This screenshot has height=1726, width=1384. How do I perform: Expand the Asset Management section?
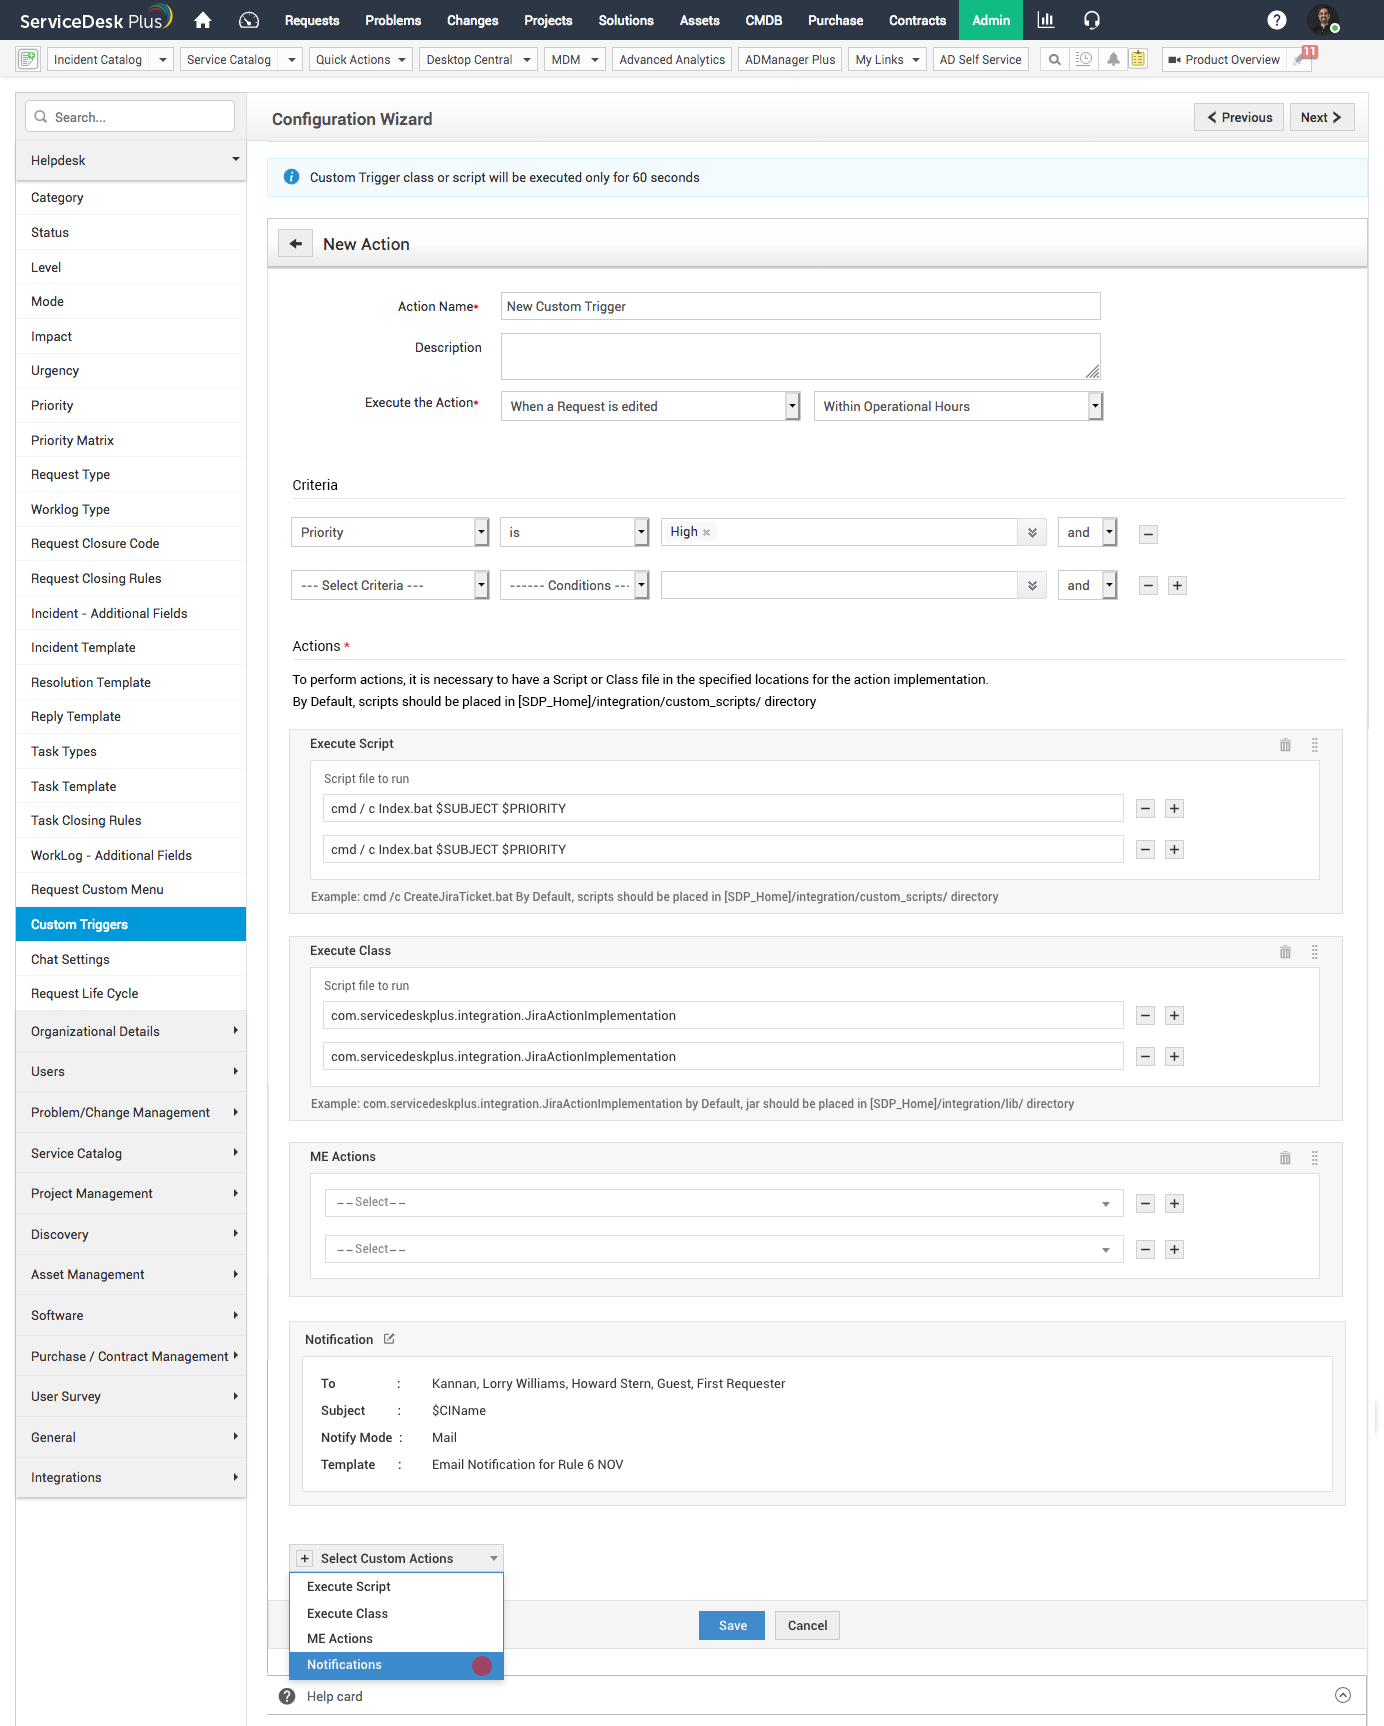[x=131, y=1274]
